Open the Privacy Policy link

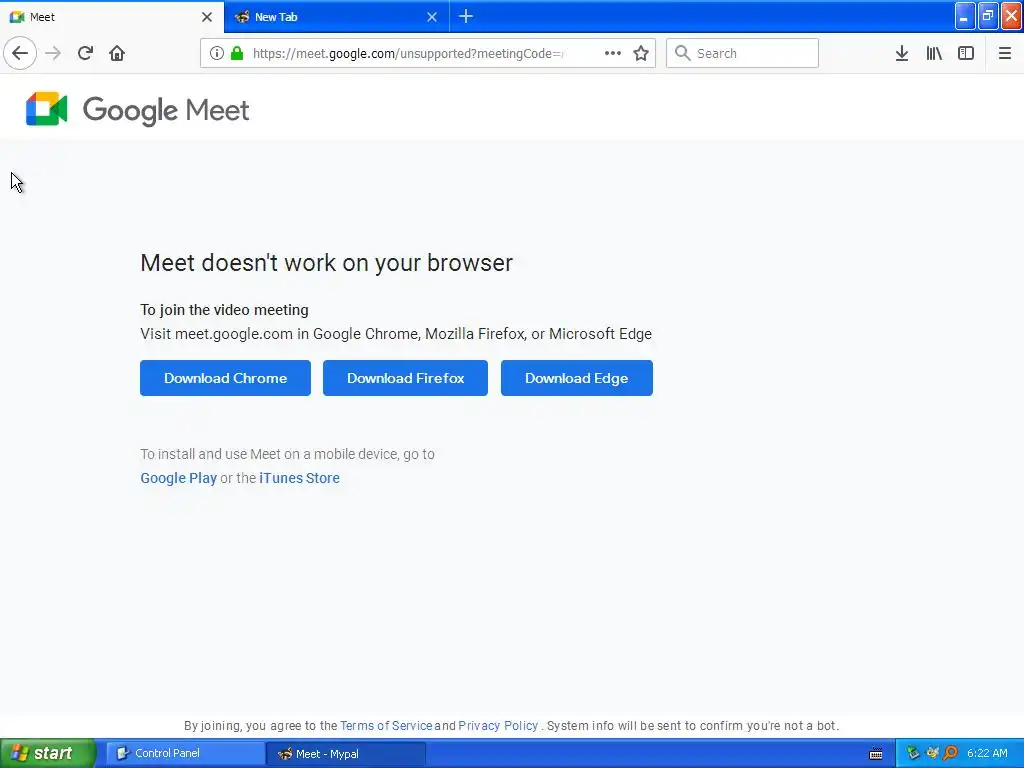pos(498,726)
